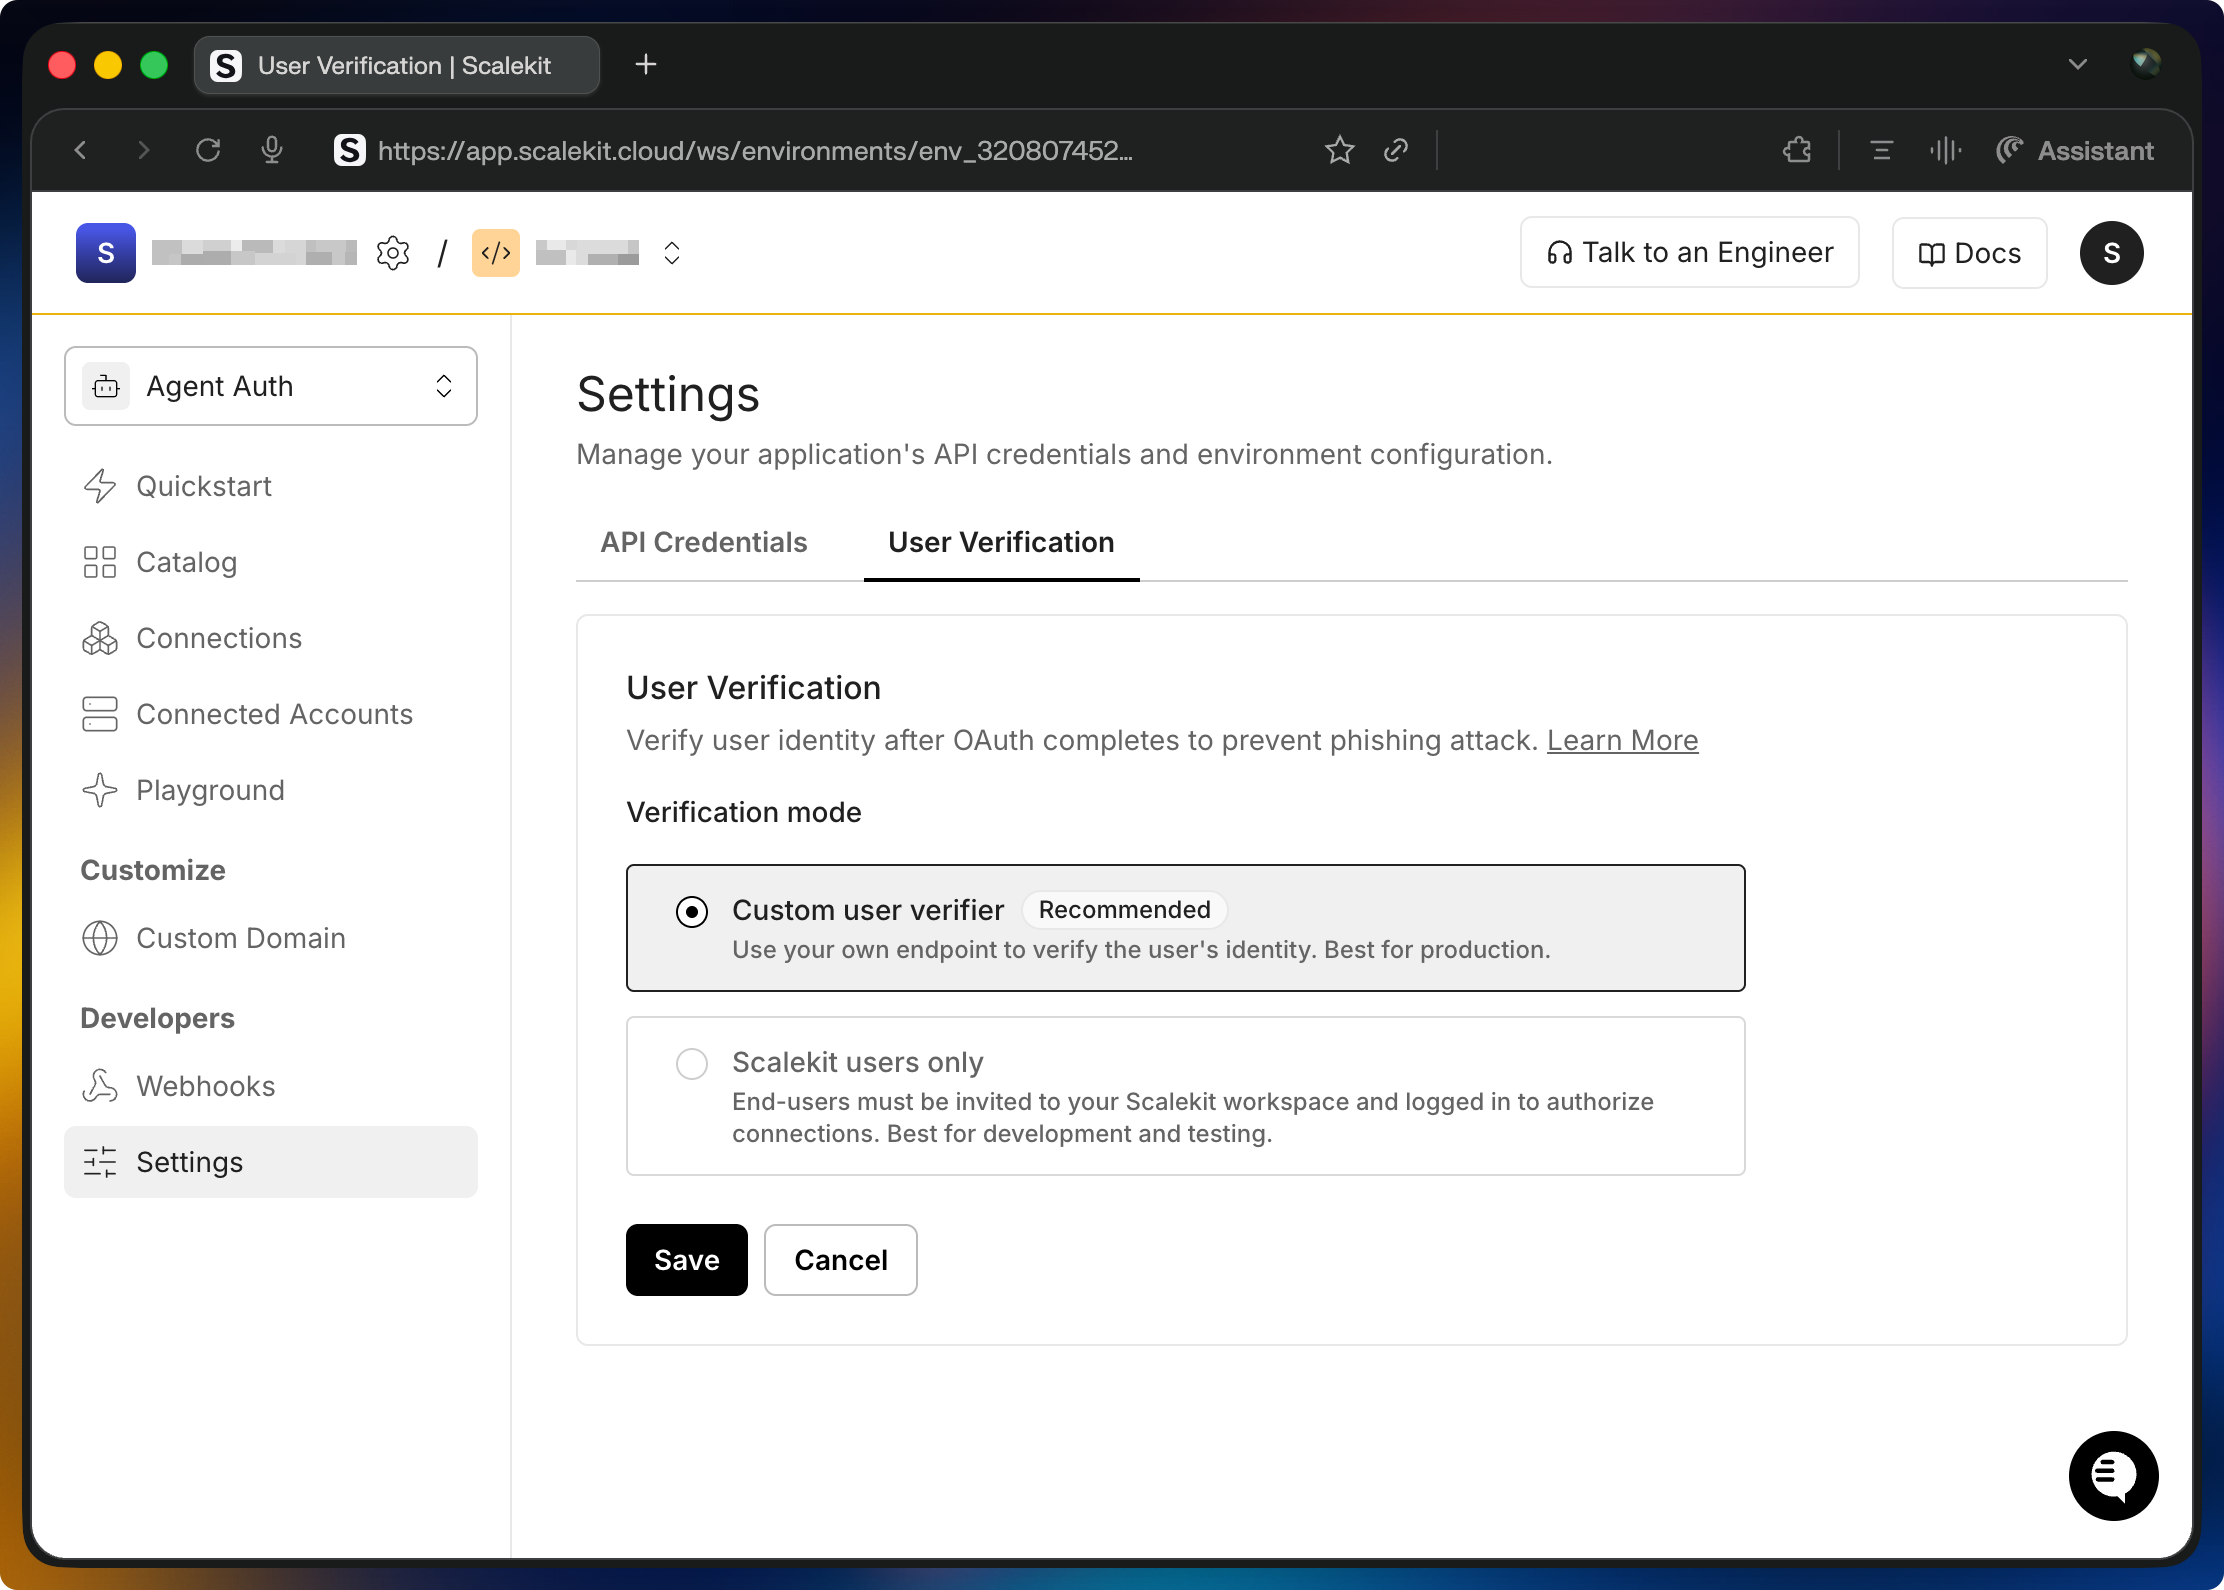
Task: Save the verification mode settings
Action: pyautogui.click(x=686, y=1260)
